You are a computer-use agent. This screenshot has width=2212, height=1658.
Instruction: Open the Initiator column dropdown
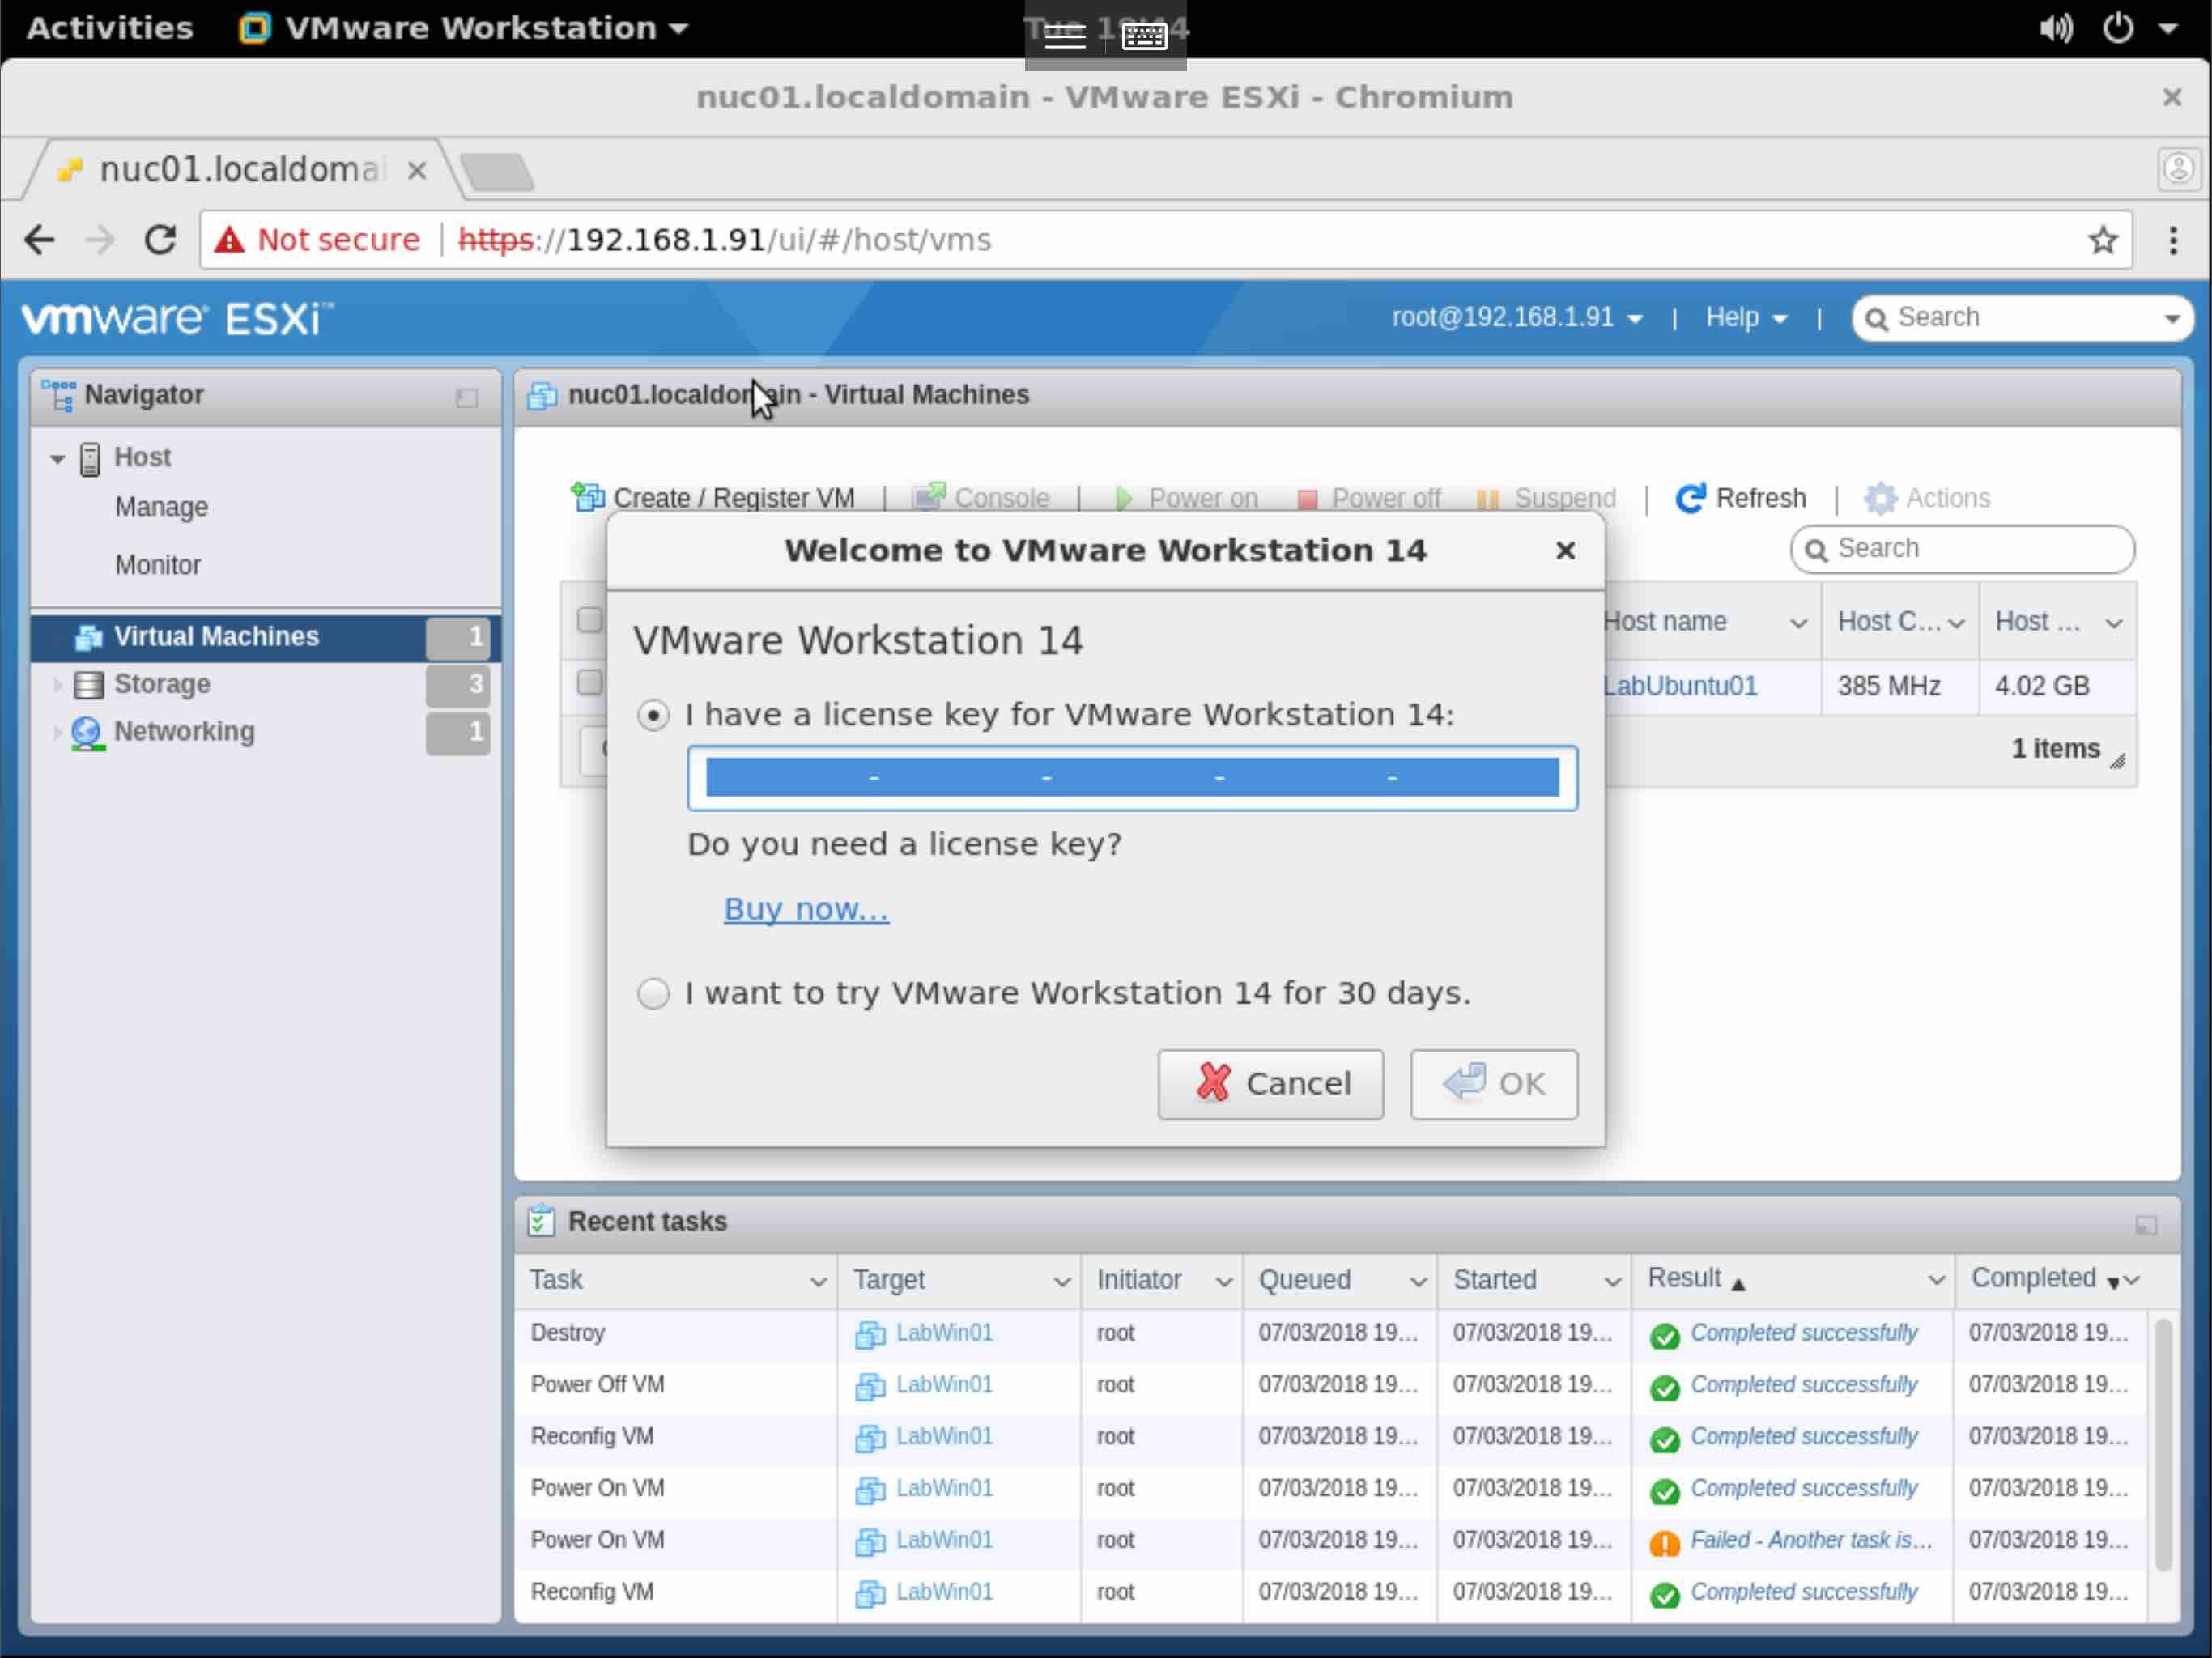pos(1223,1282)
